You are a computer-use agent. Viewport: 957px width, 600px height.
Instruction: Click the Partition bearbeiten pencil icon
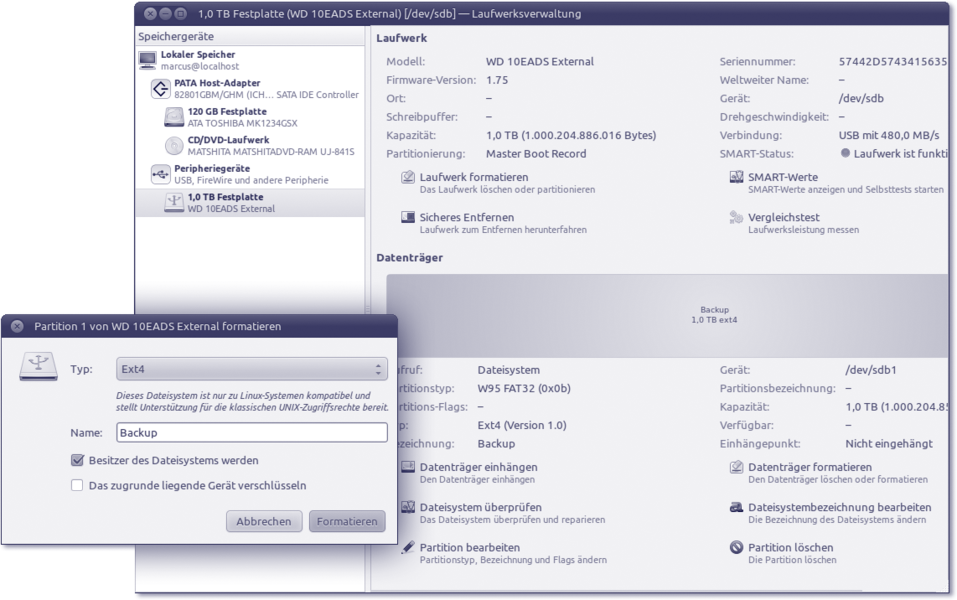pos(408,548)
